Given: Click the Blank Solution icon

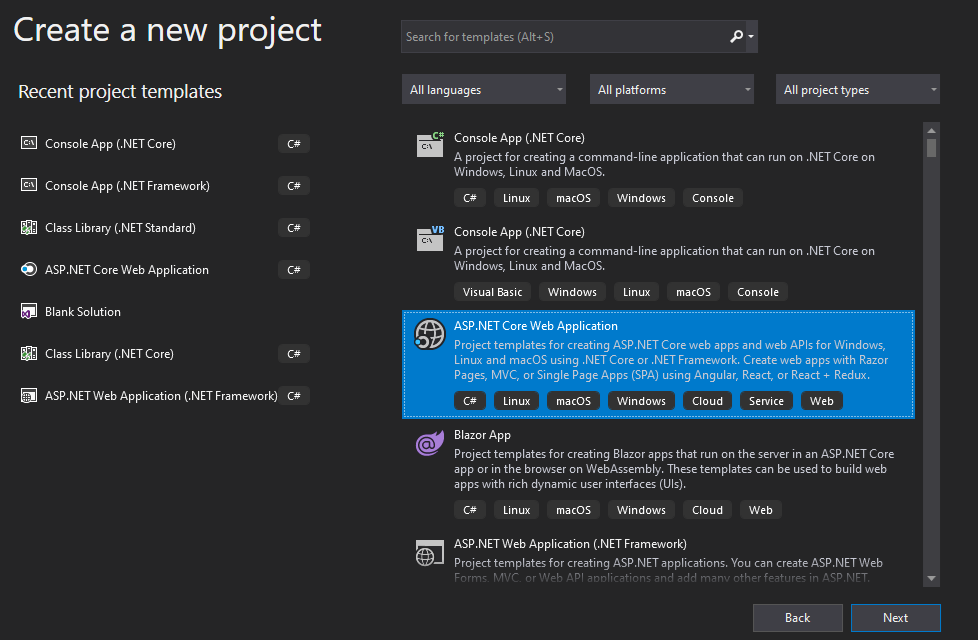Looking at the screenshot, I should click(29, 311).
